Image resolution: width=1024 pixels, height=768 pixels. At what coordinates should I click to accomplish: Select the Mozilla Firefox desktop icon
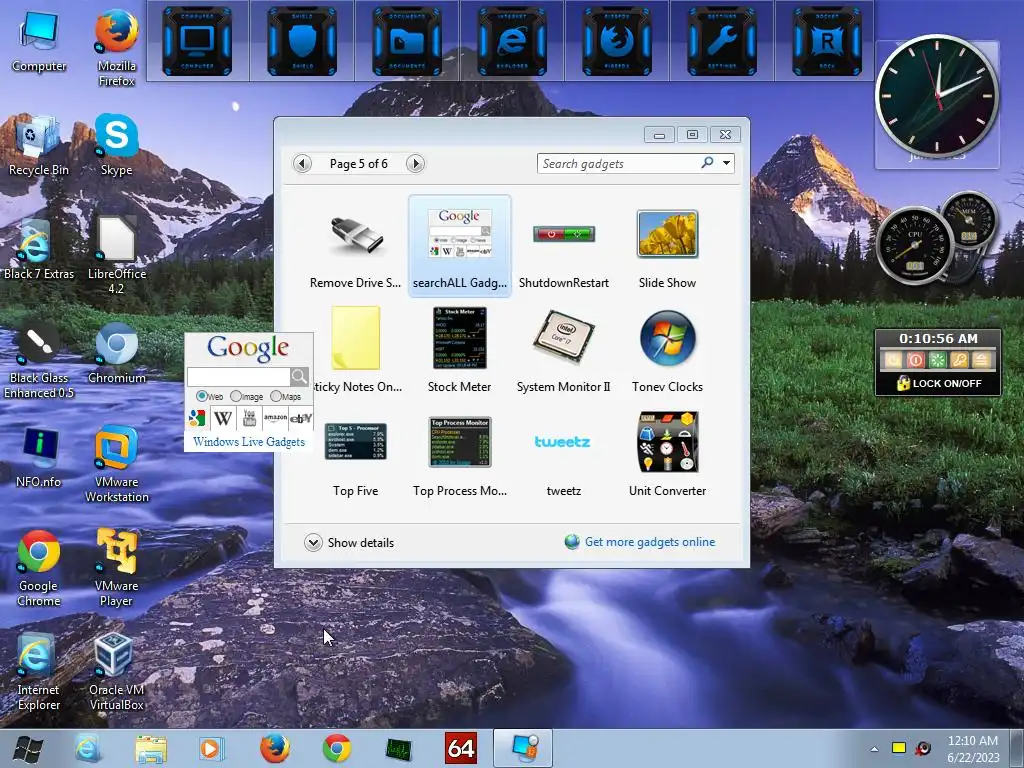116,48
